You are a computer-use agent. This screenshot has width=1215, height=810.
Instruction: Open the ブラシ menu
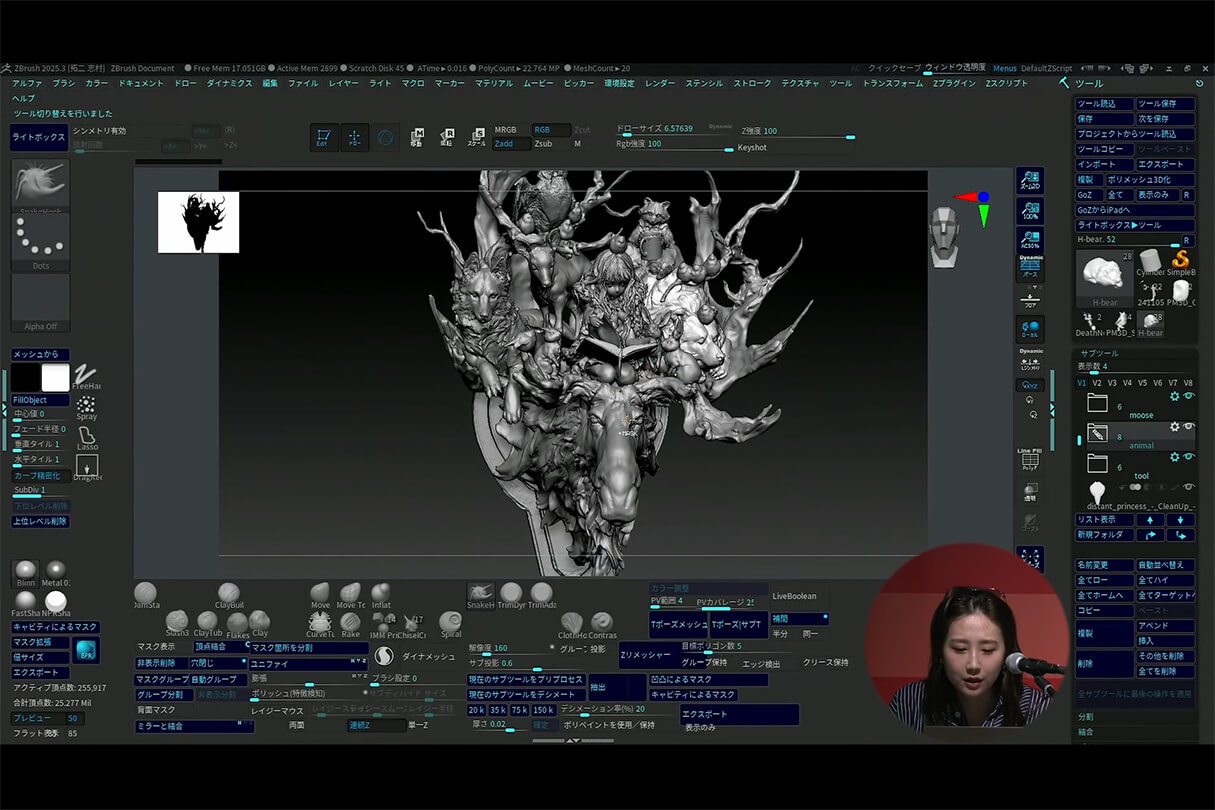(64, 83)
